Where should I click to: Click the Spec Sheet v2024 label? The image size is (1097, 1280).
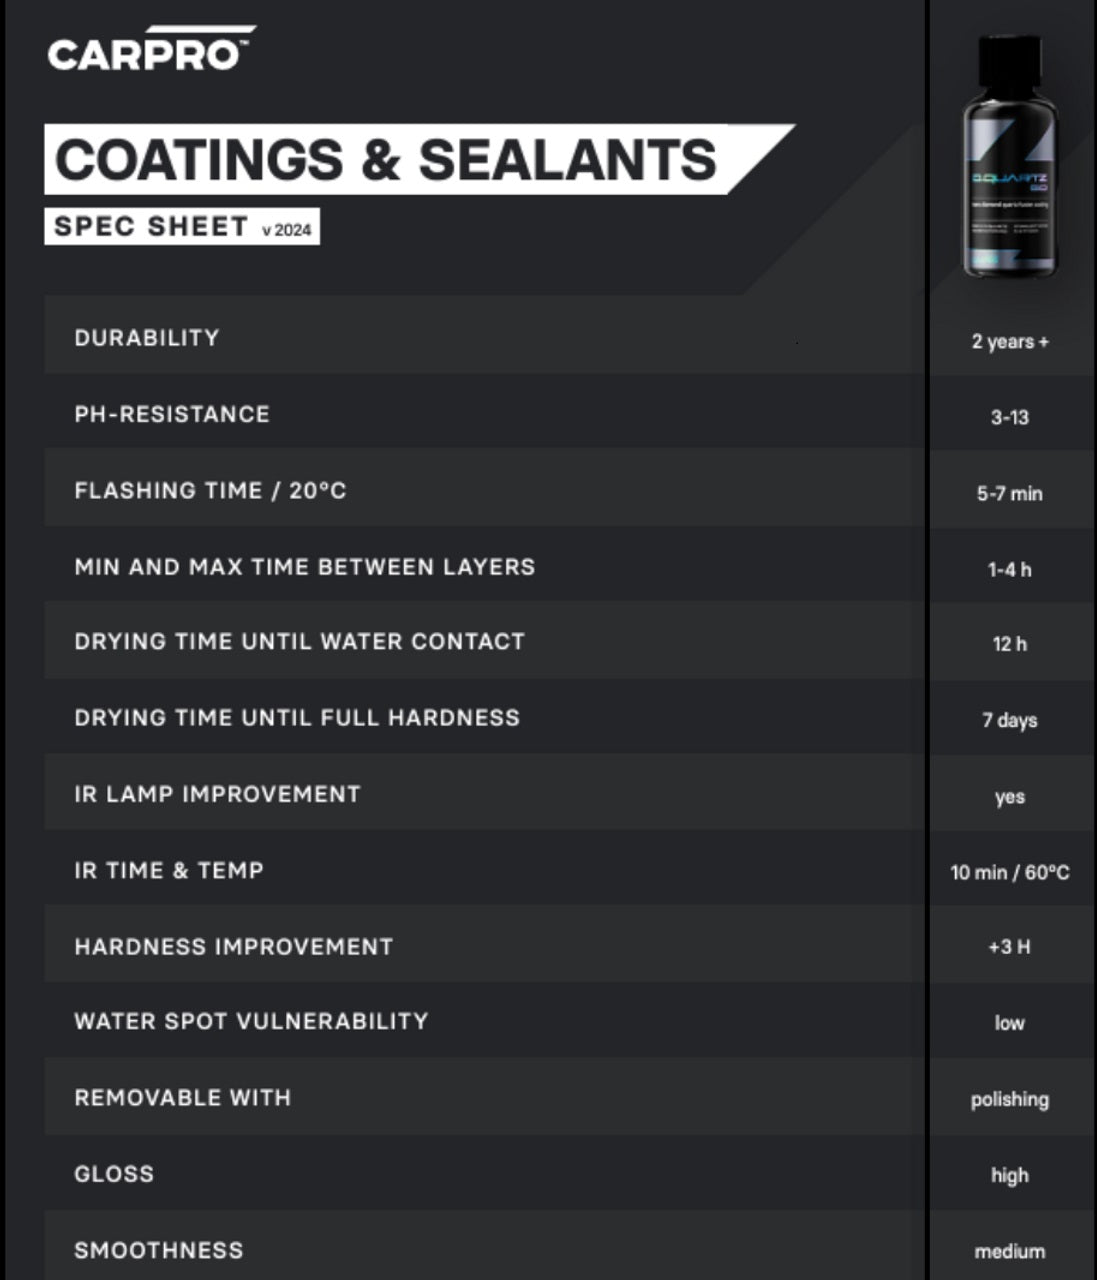pyautogui.click(x=182, y=227)
